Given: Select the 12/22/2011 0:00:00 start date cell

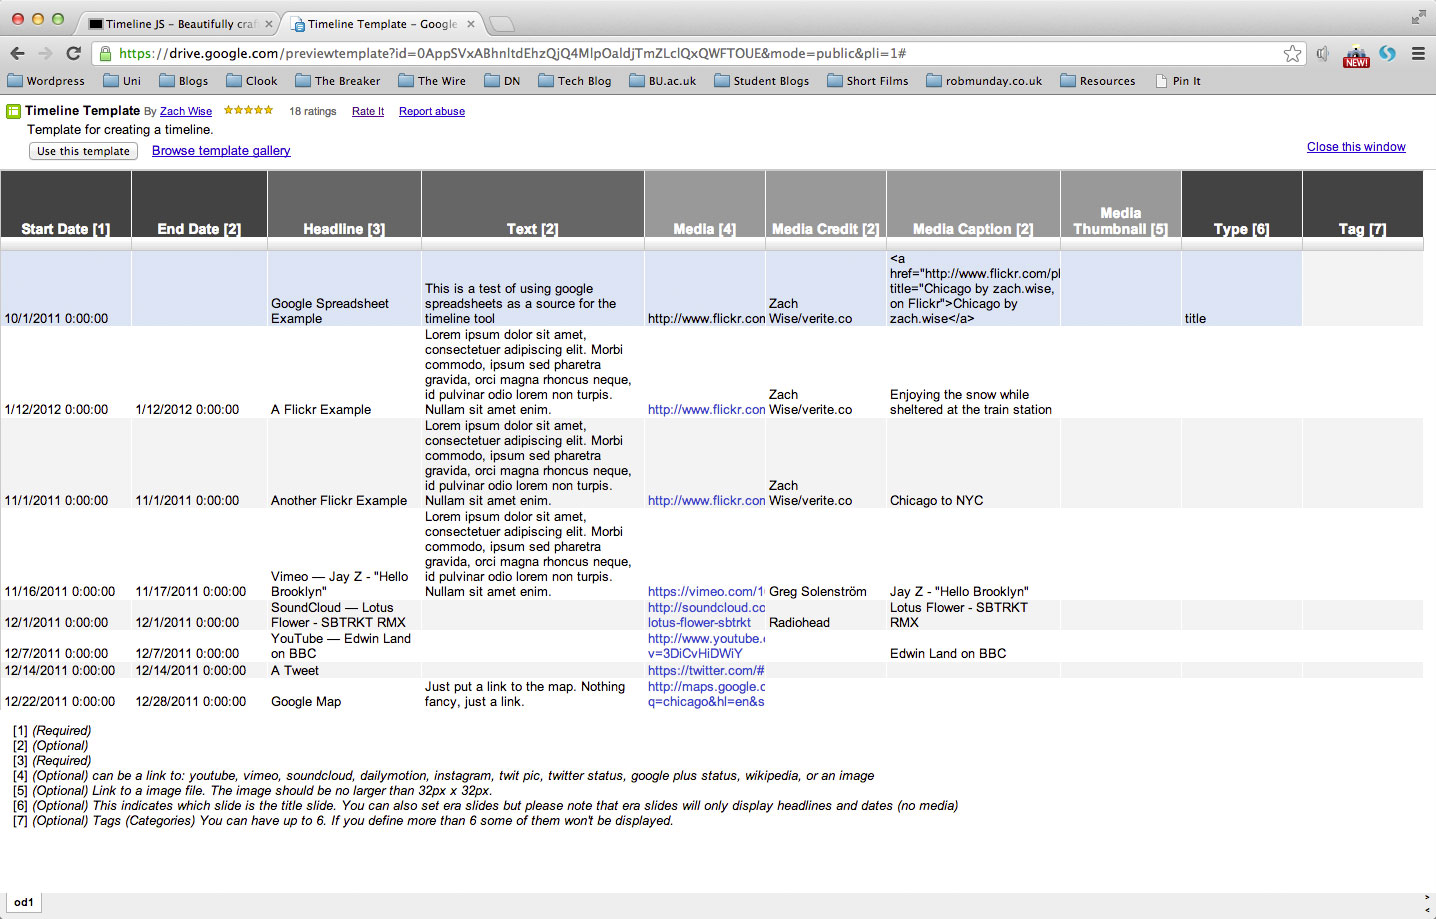Looking at the screenshot, I should click(66, 694).
